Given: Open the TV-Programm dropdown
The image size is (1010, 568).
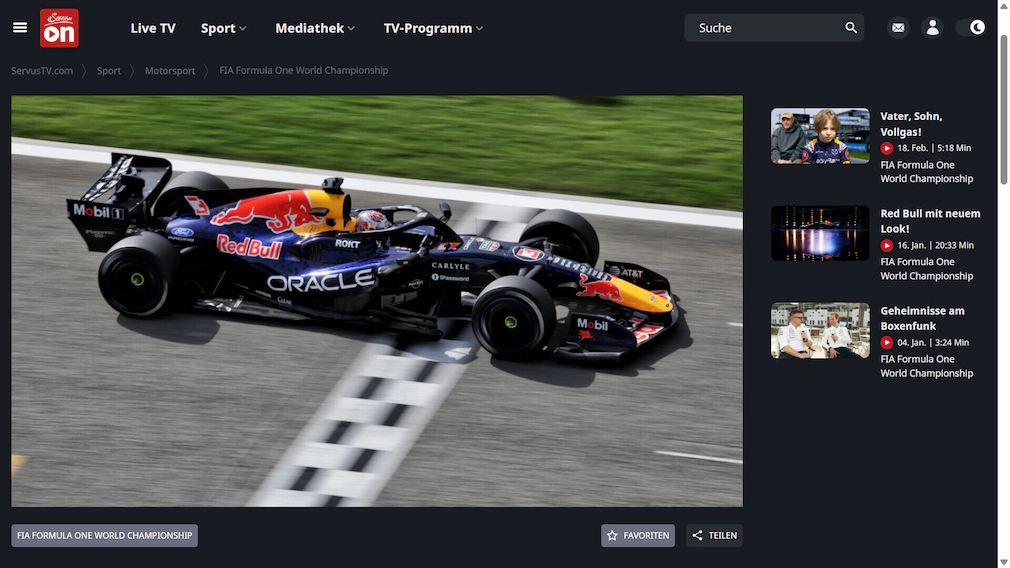Looking at the screenshot, I should tap(433, 28).
